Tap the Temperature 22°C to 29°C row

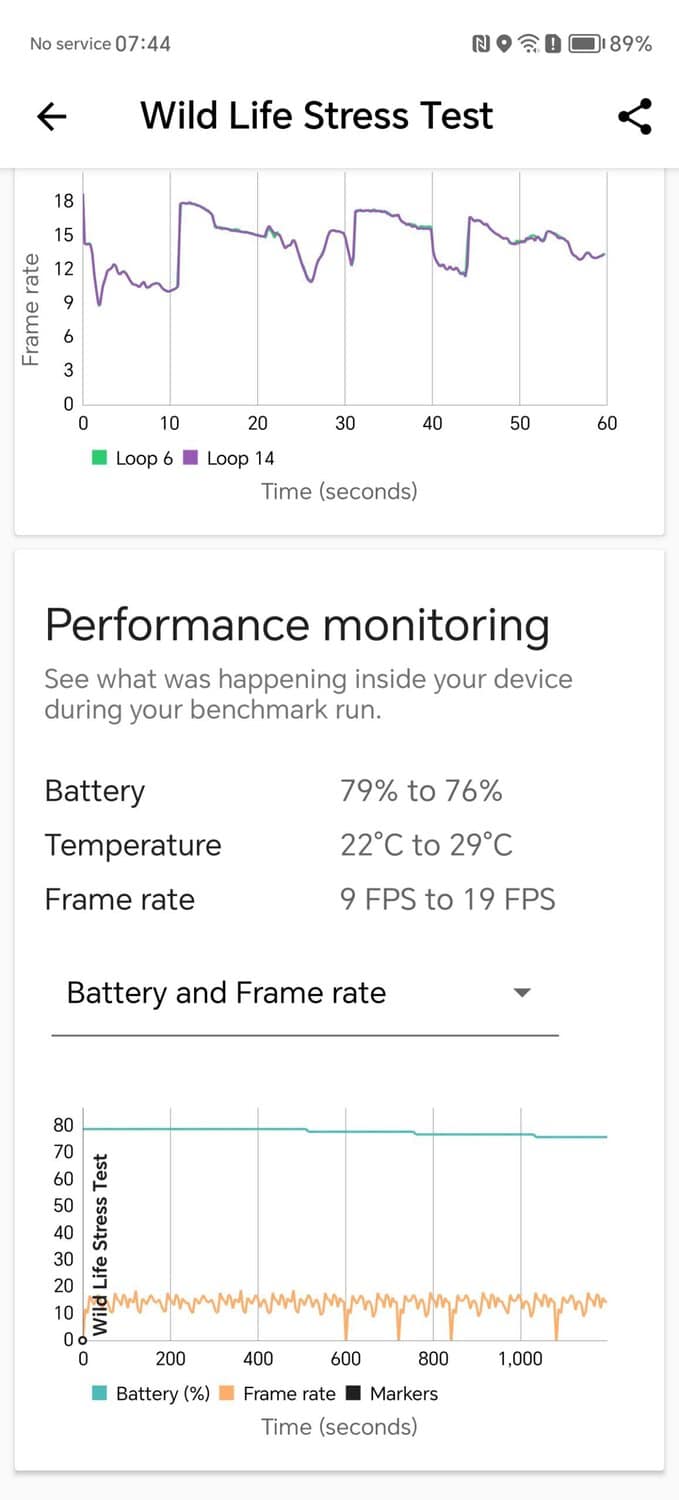[x=278, y=845]
